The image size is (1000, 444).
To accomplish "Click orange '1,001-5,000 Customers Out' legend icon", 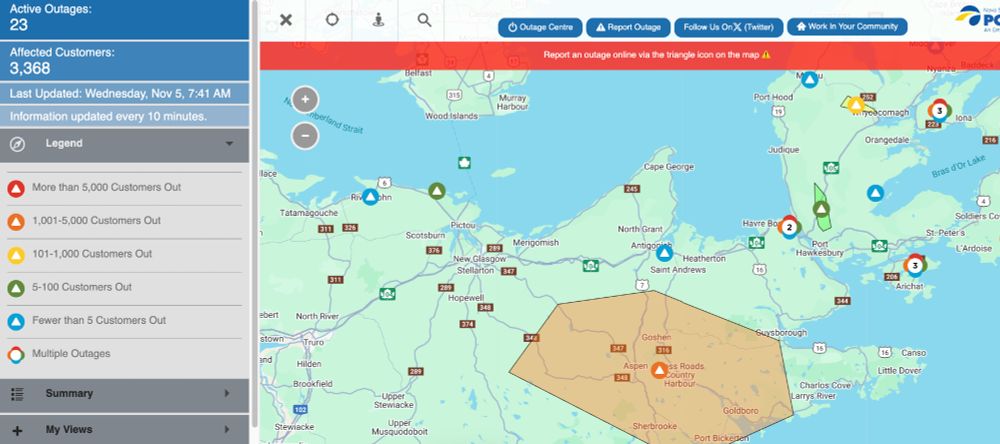I will (x=16, y=222).
